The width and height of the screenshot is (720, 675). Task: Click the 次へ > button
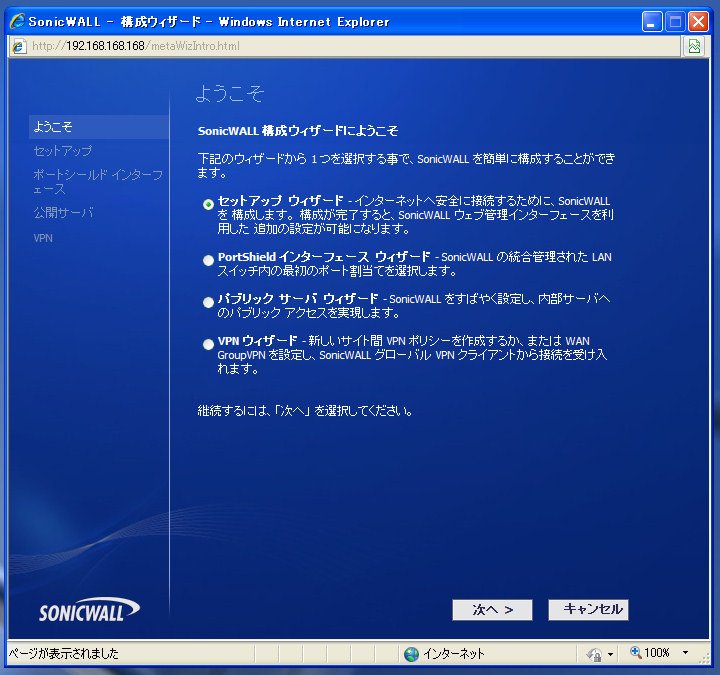(x=492, y=610)
